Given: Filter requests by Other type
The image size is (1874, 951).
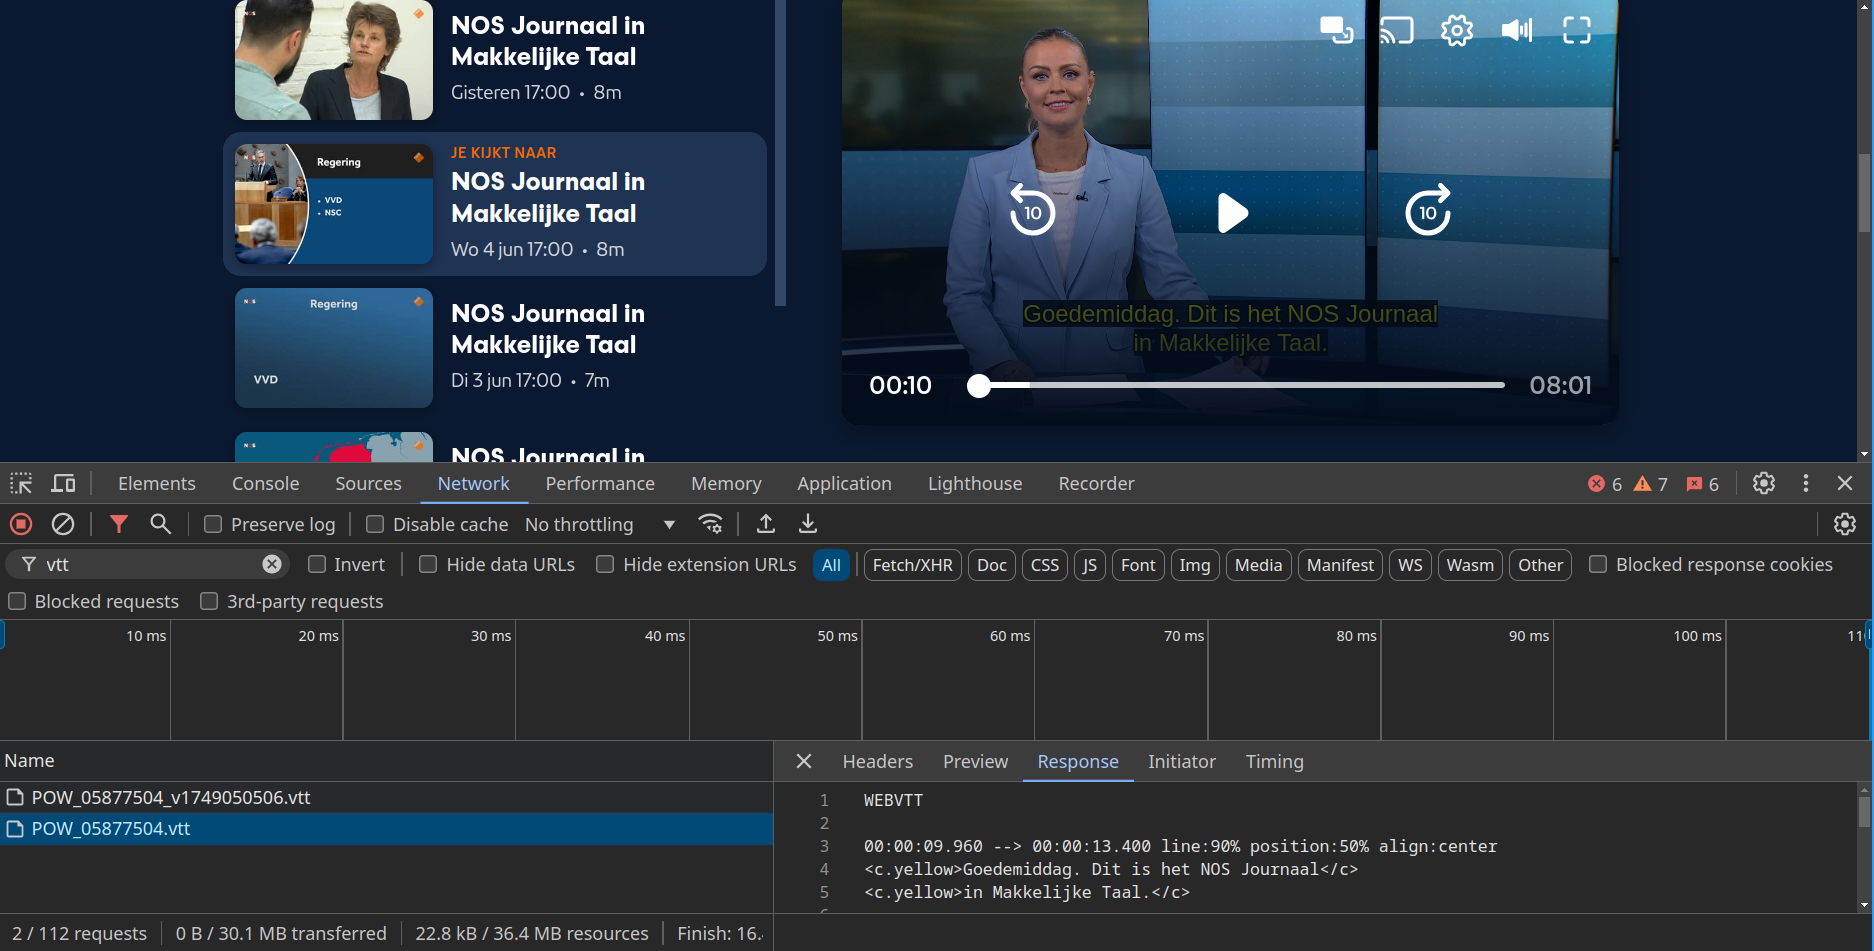Looking at the screenshot, I should pyautogui.click(x=1540, y=565).
